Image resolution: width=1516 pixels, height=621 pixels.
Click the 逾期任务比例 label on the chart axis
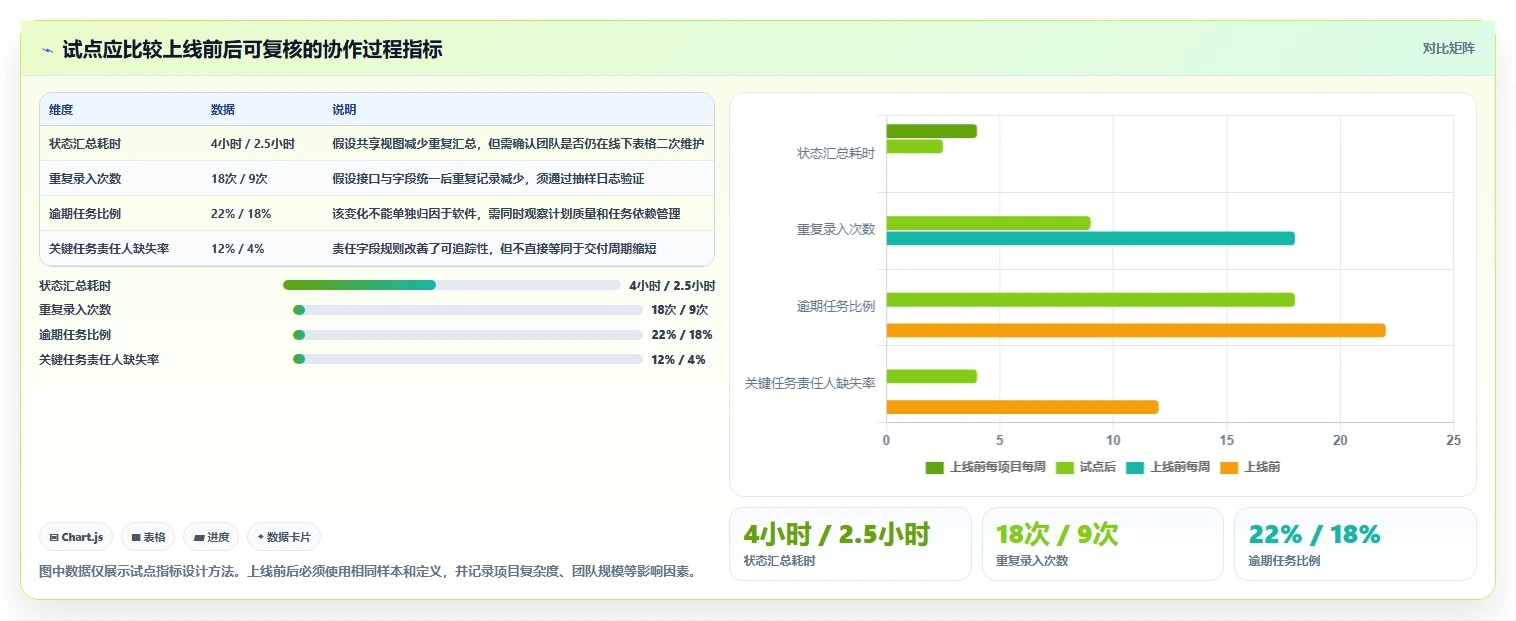[836, 307]
